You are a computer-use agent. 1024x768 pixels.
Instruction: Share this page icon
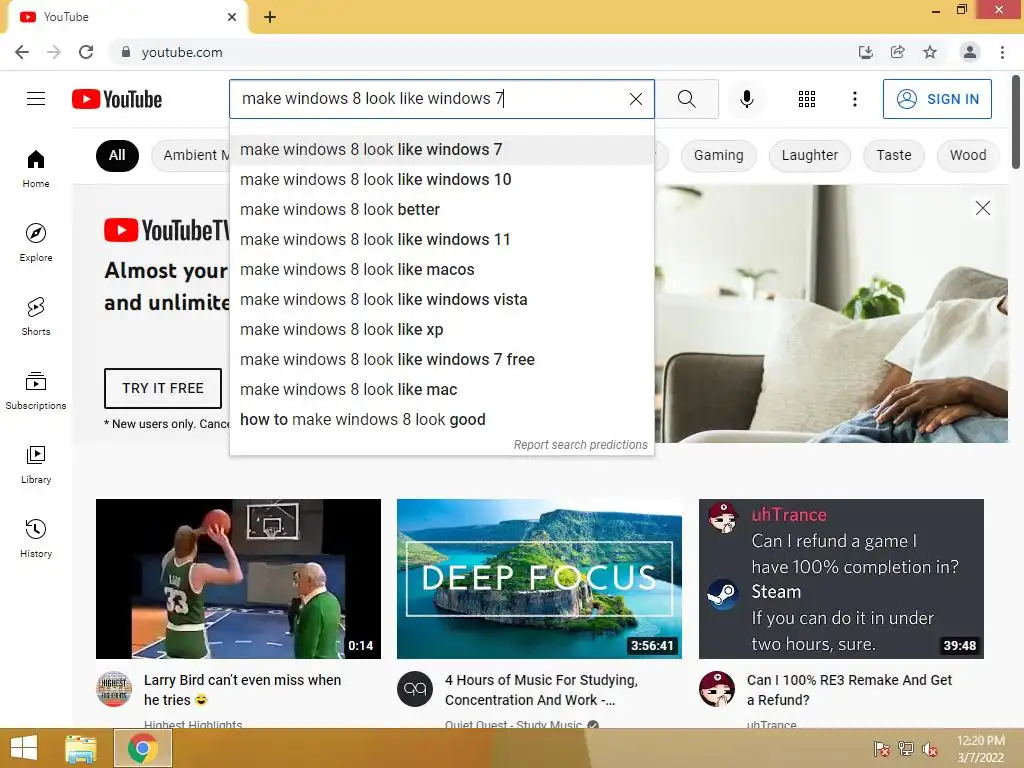[897, 52]
